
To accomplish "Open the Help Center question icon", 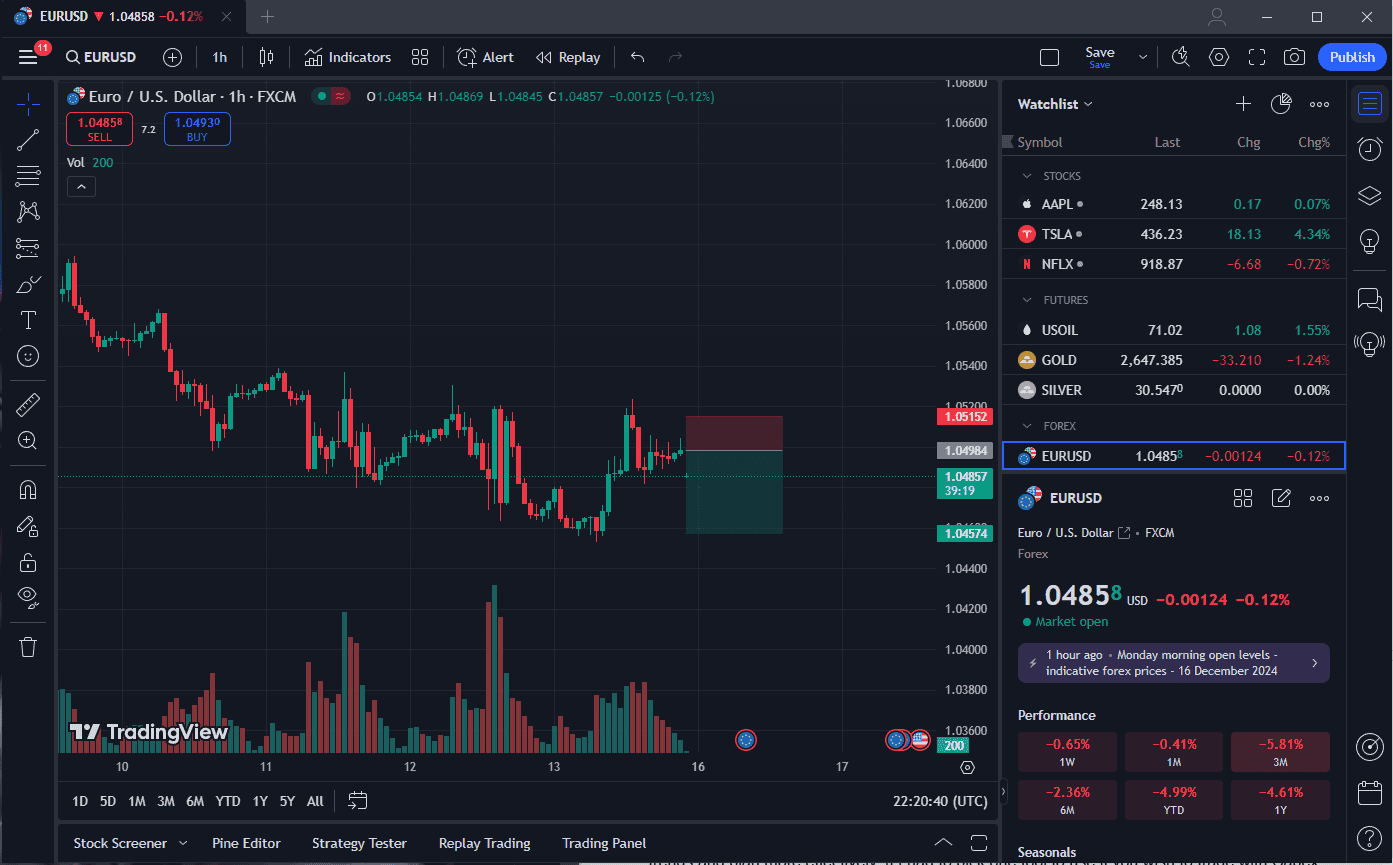I will coord(1370,837).
